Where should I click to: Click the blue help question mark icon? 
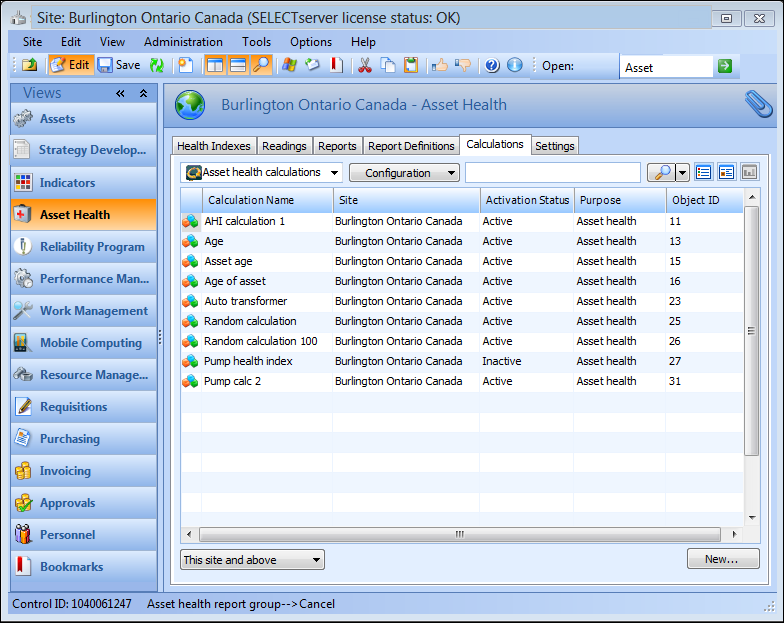click(492, 65)
